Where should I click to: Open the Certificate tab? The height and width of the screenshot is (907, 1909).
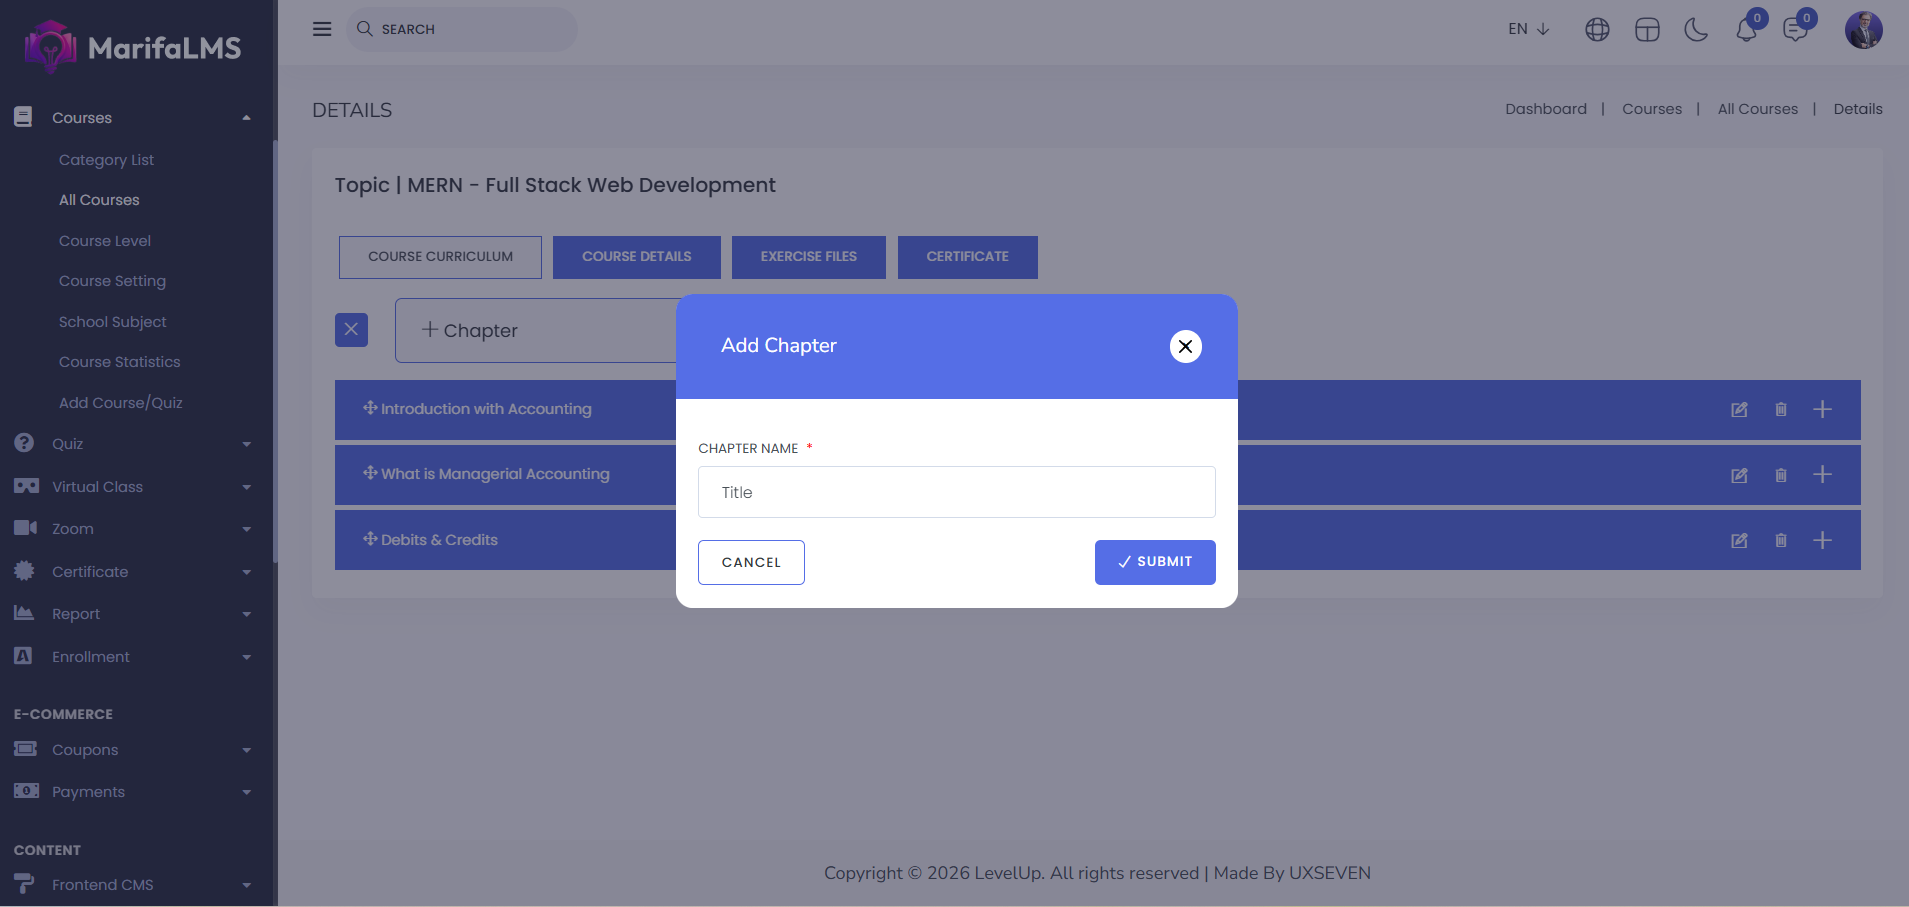click(967, 257)
